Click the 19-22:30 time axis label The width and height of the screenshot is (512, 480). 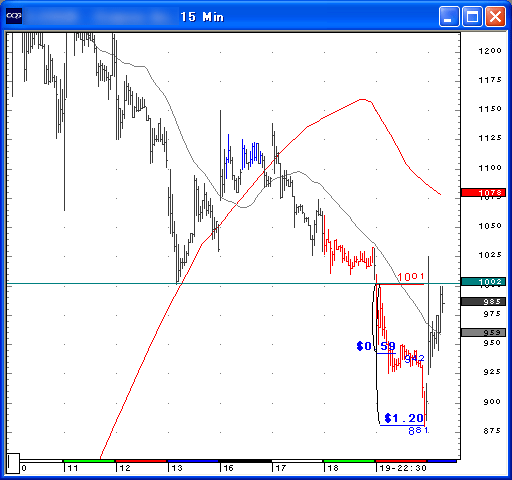coord(403,468)
